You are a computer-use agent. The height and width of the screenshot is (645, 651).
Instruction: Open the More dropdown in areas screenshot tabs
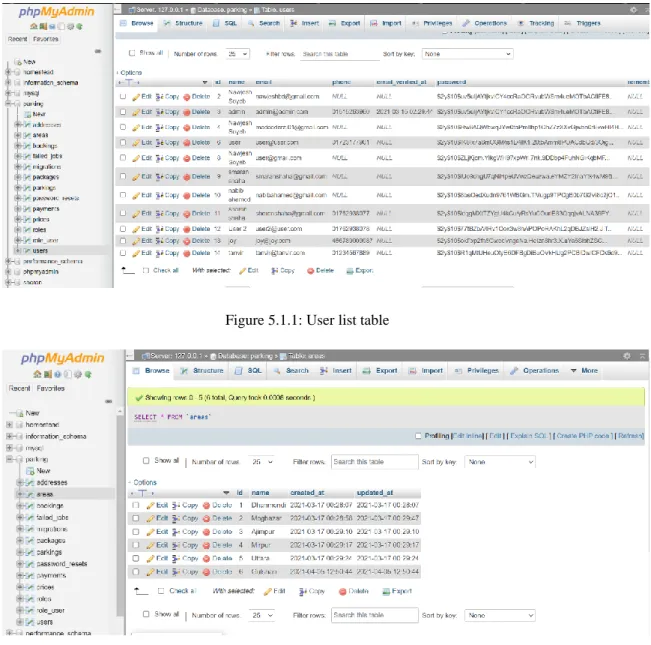(x=585, y=371)
